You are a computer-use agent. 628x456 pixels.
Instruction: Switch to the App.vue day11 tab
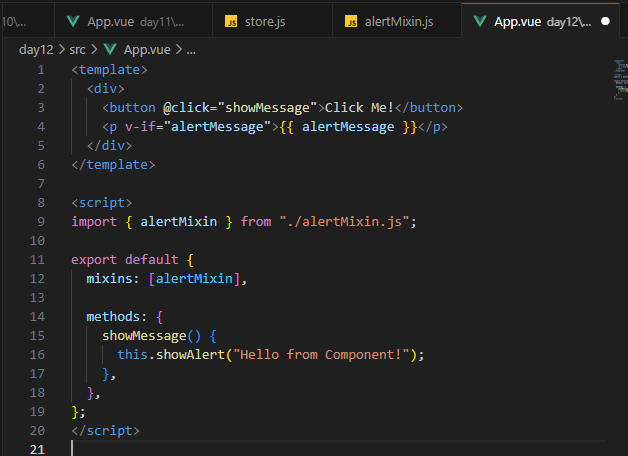coord(133,21)
